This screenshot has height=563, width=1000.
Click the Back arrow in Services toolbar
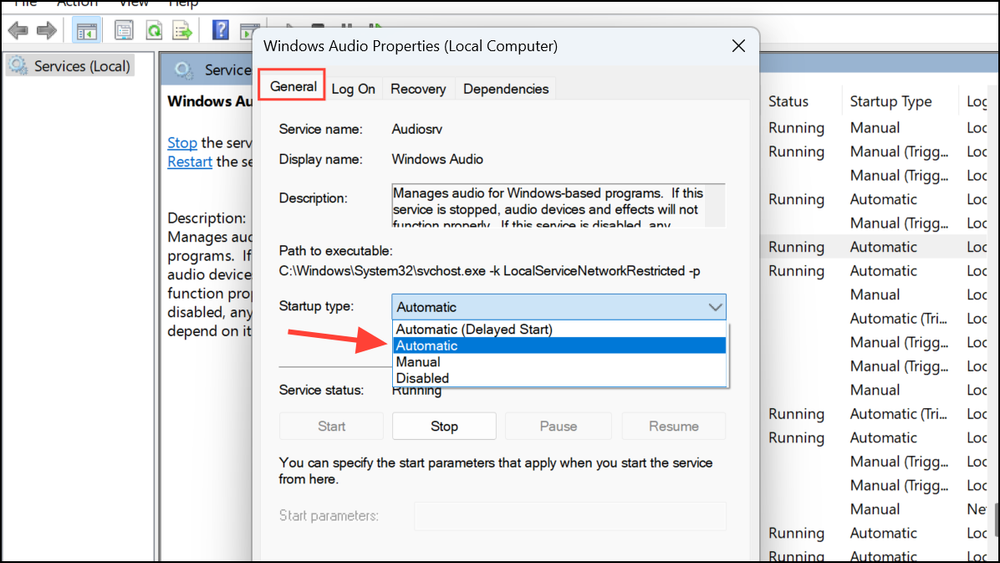[18, 30]
